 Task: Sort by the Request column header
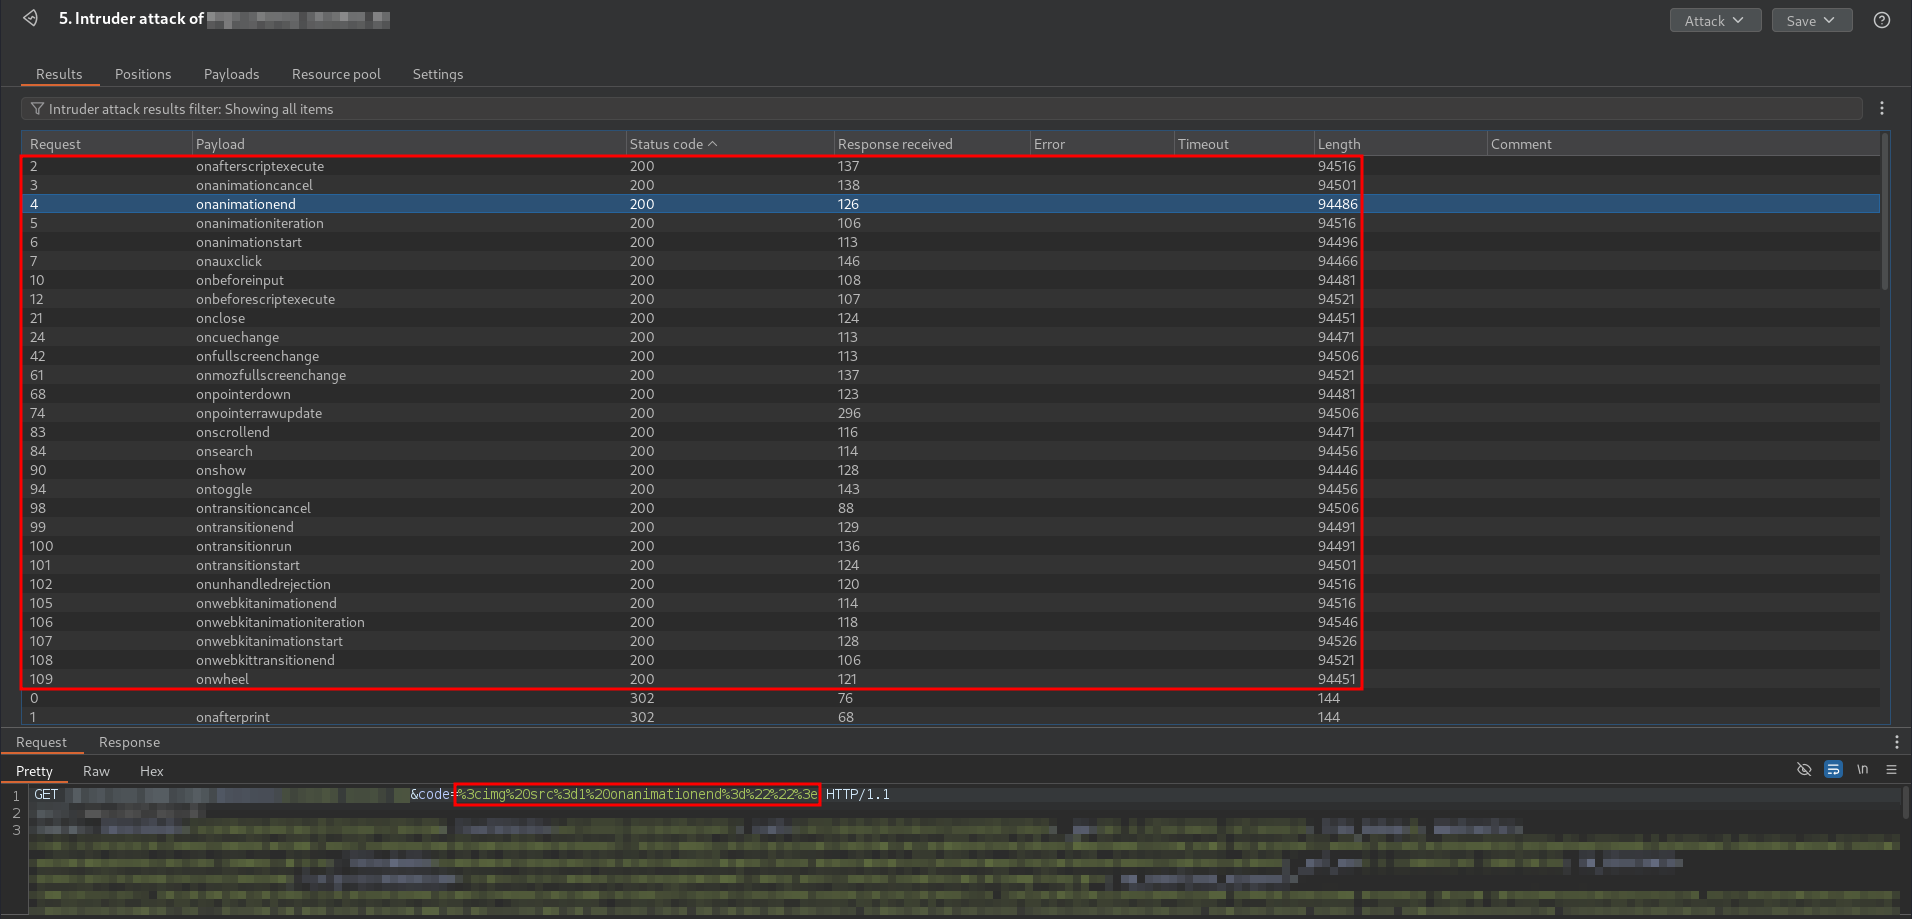pos(107,144)
